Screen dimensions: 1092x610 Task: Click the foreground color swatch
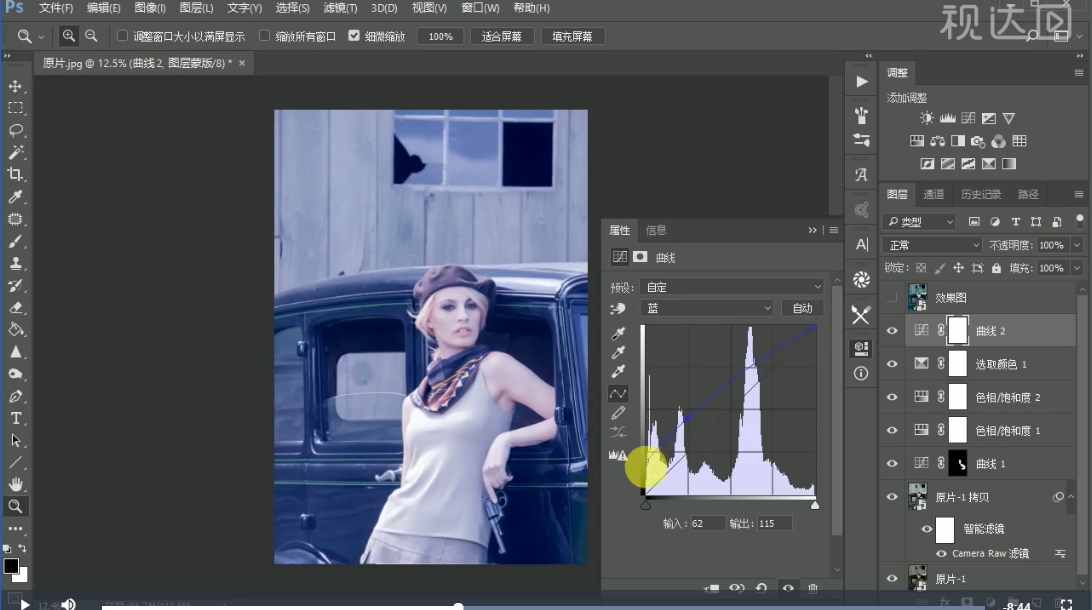11,566
